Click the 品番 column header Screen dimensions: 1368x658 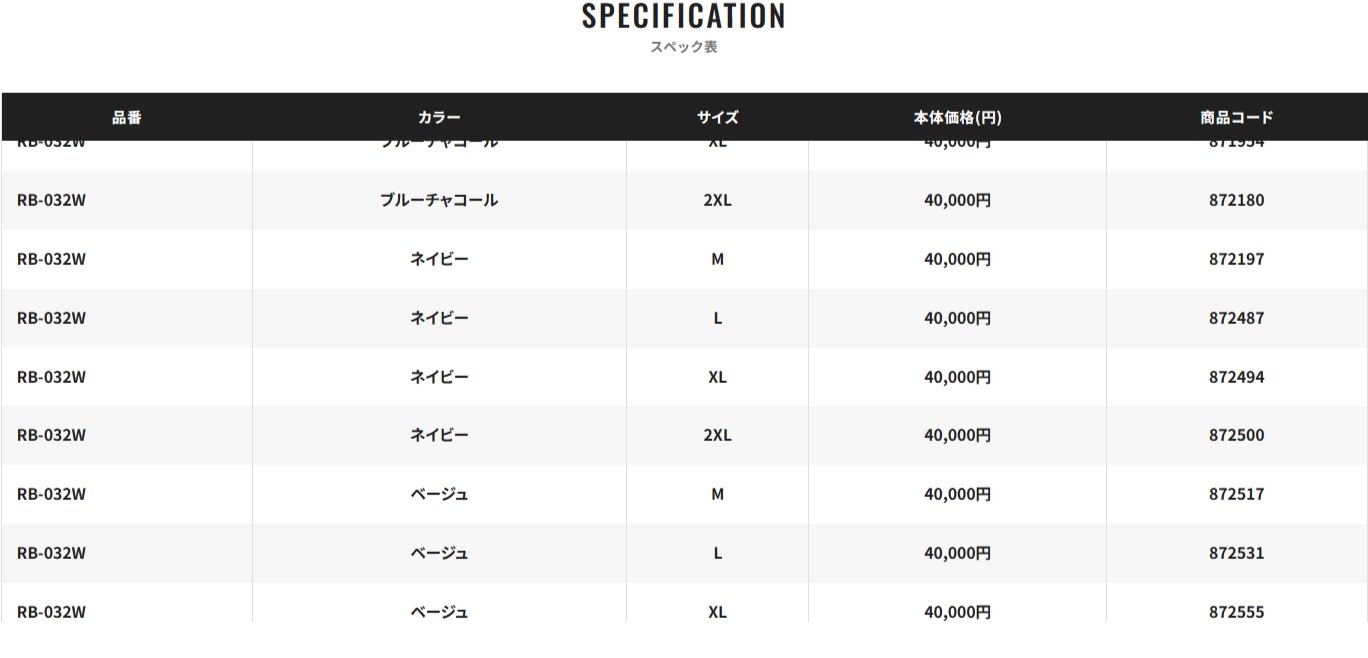point(127,117)
